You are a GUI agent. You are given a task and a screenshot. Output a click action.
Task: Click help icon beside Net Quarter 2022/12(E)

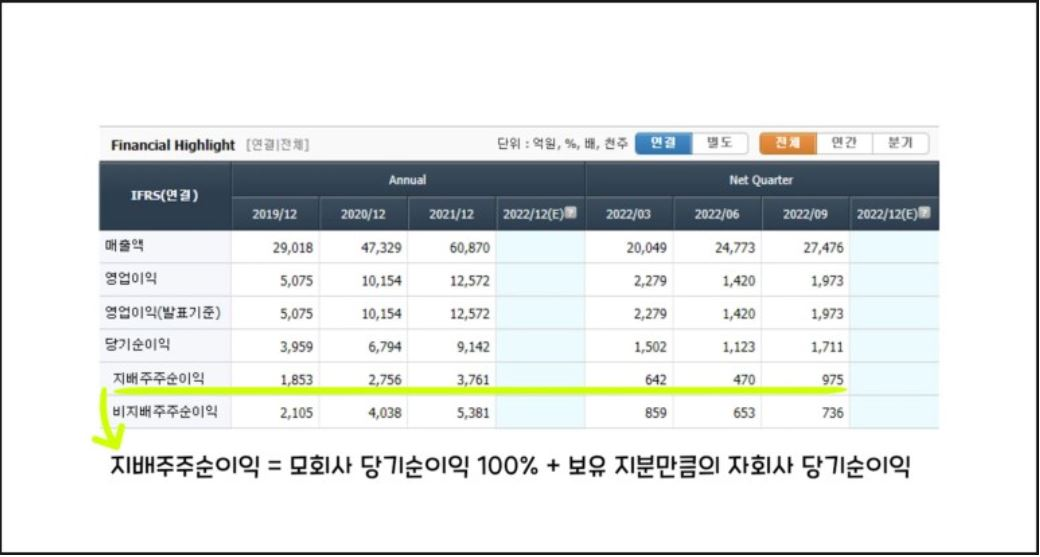tap(925, 213)
